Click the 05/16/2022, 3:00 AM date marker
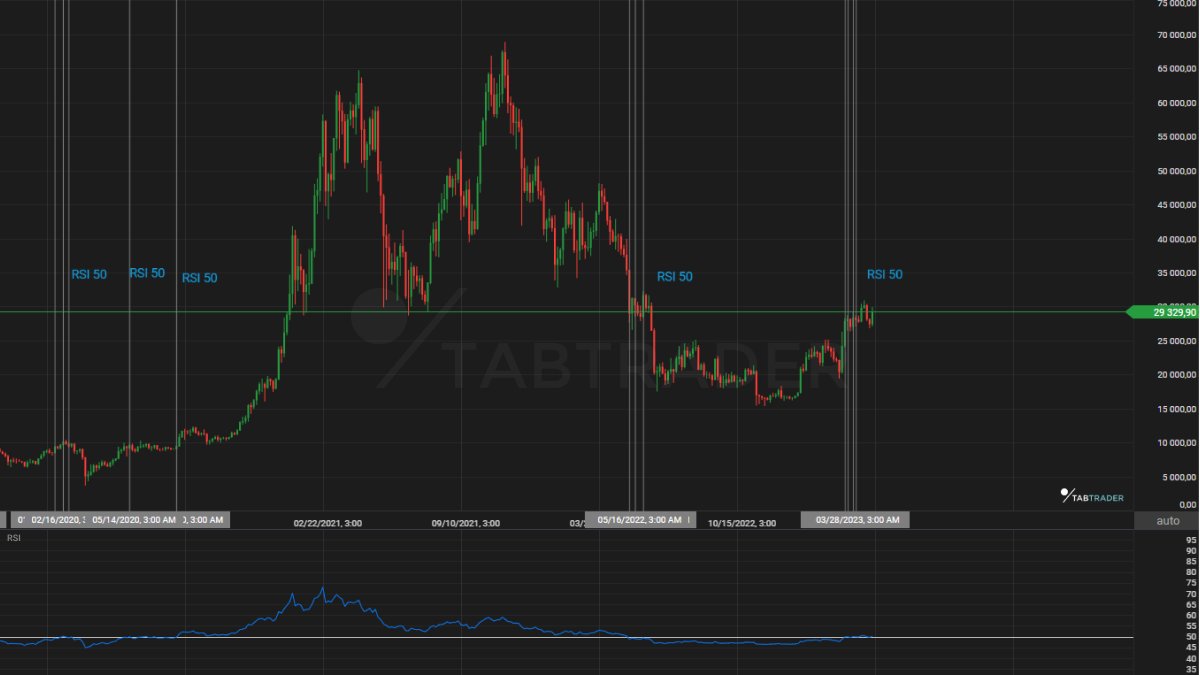 click(640, 520)
